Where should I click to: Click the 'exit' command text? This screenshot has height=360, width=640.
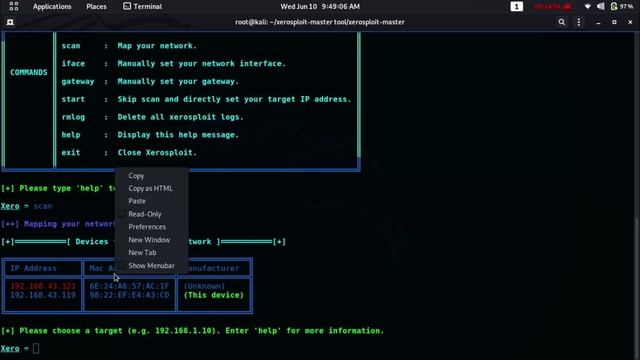[x=71, y=153]
